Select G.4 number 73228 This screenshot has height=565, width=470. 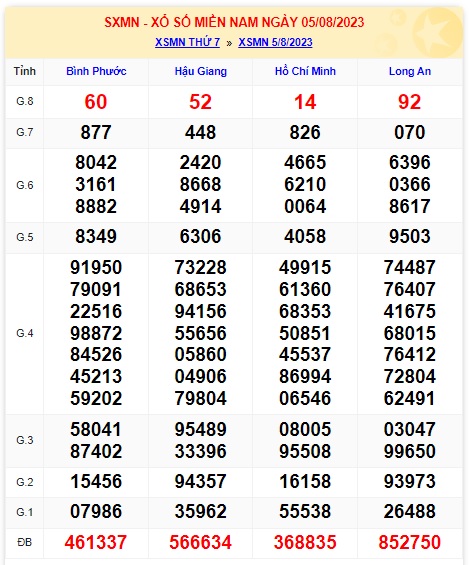click(x=200, y=267)
